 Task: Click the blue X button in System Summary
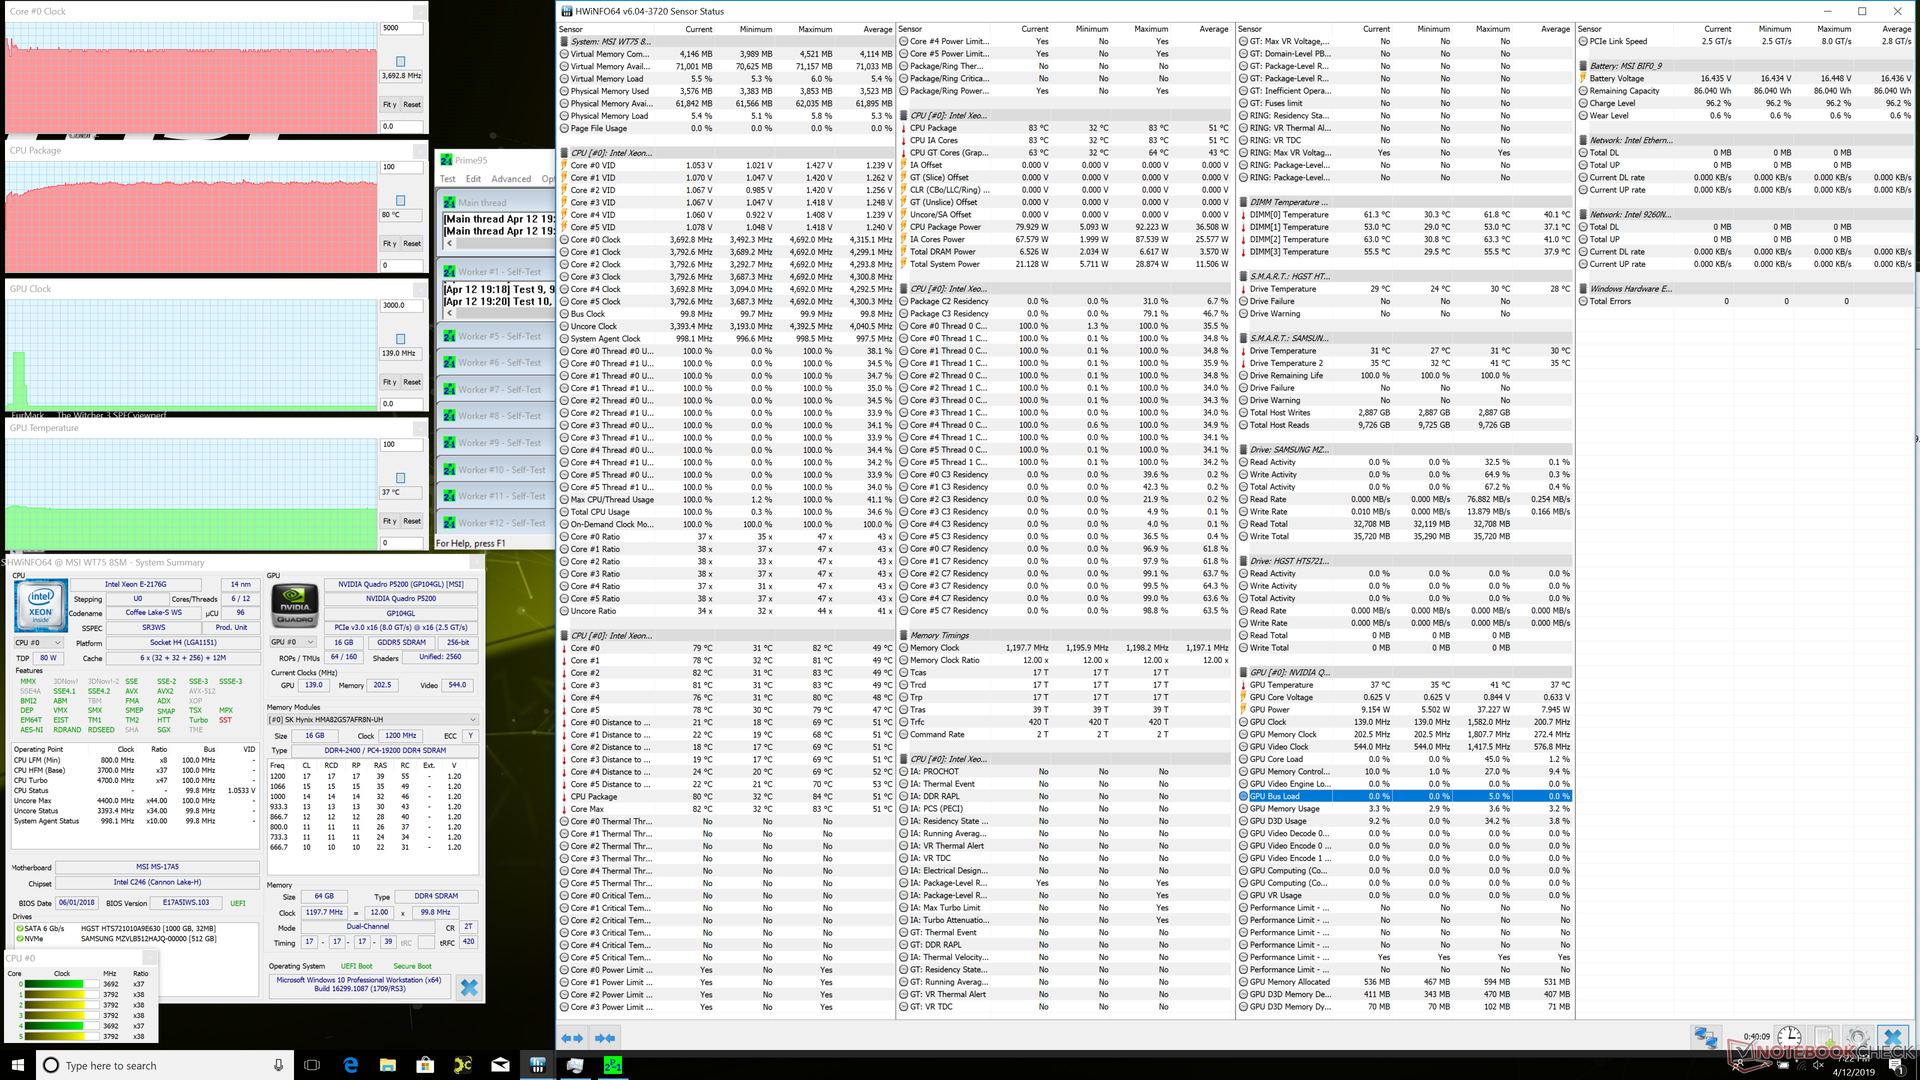coord(469,988)
